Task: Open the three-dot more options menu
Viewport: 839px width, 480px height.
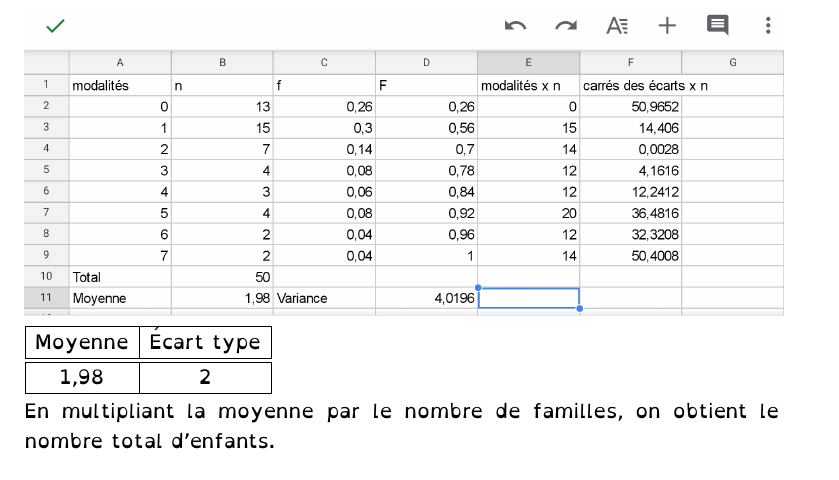Action: click(x=767, y=26)
